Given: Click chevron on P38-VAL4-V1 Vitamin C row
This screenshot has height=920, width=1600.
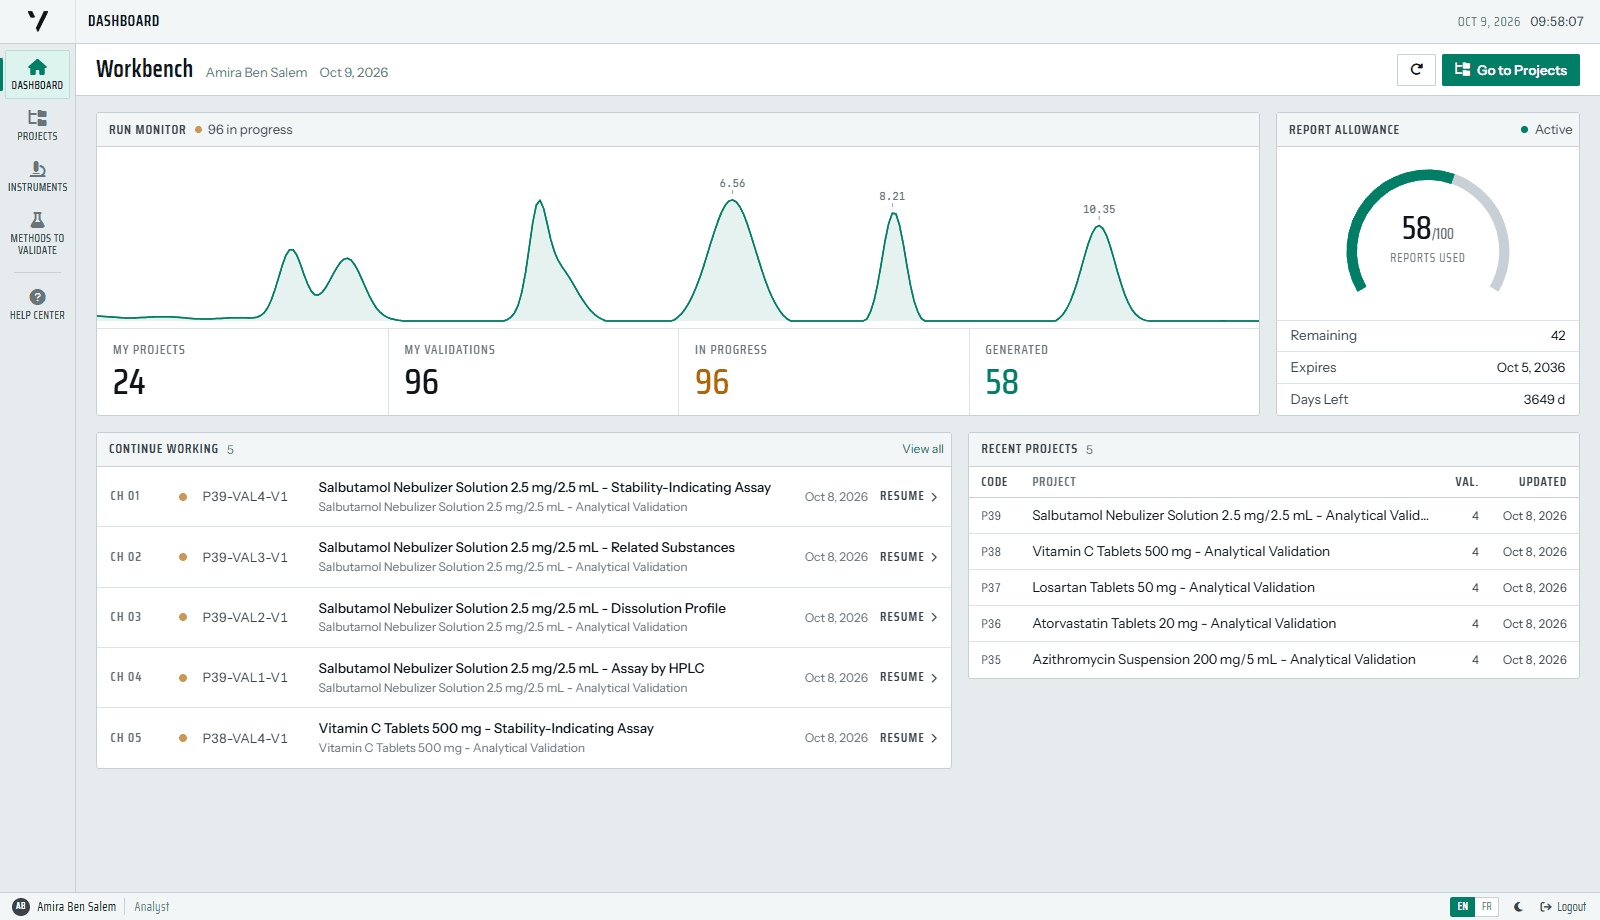Looking at the screenshot, I should coord(934,738).
